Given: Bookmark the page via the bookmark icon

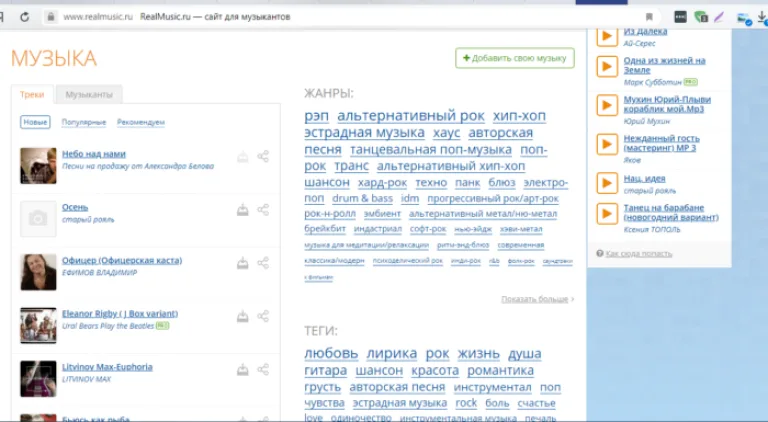Looking at the screenshot, I should [649, 17].
